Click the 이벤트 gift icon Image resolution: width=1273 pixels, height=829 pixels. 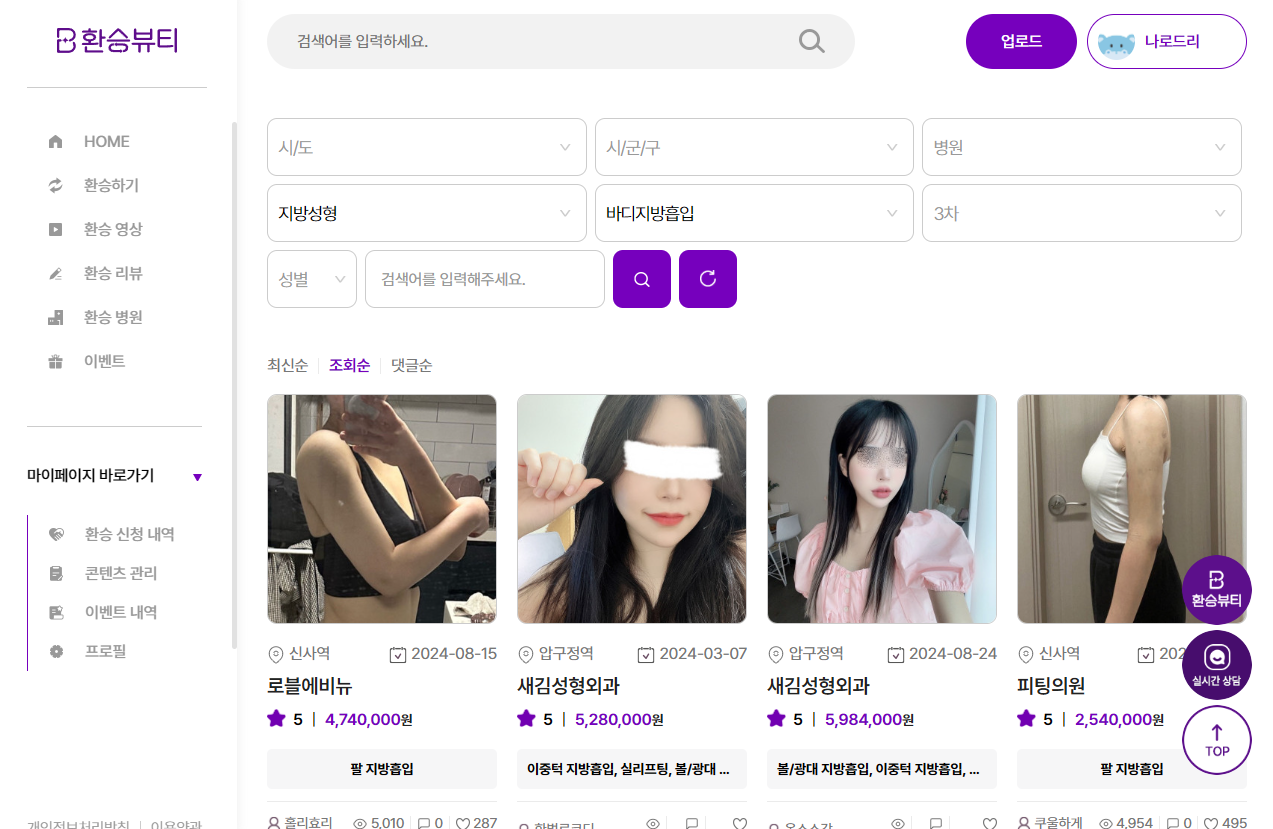(56, 362)
